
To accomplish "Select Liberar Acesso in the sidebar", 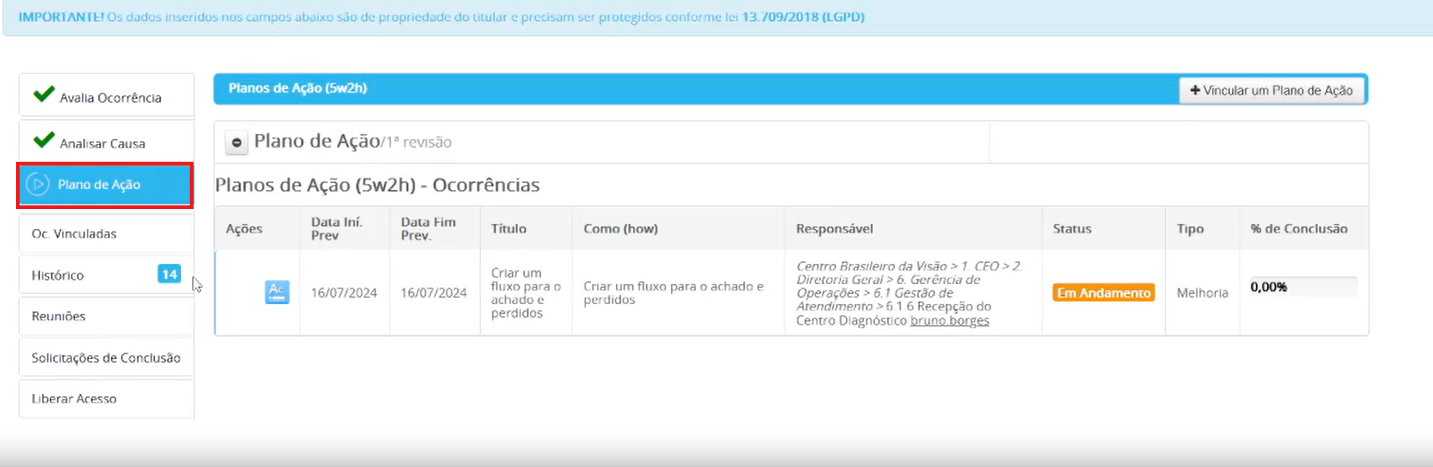I will coord(74,399).
